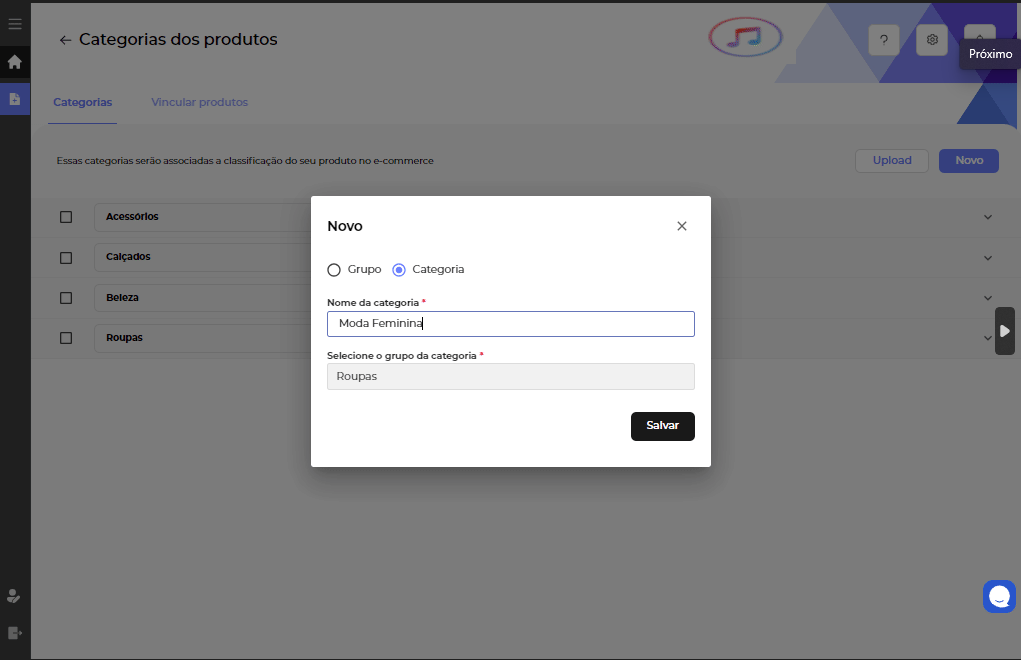Open the hamburger menu in sidebar

(15, 24)
